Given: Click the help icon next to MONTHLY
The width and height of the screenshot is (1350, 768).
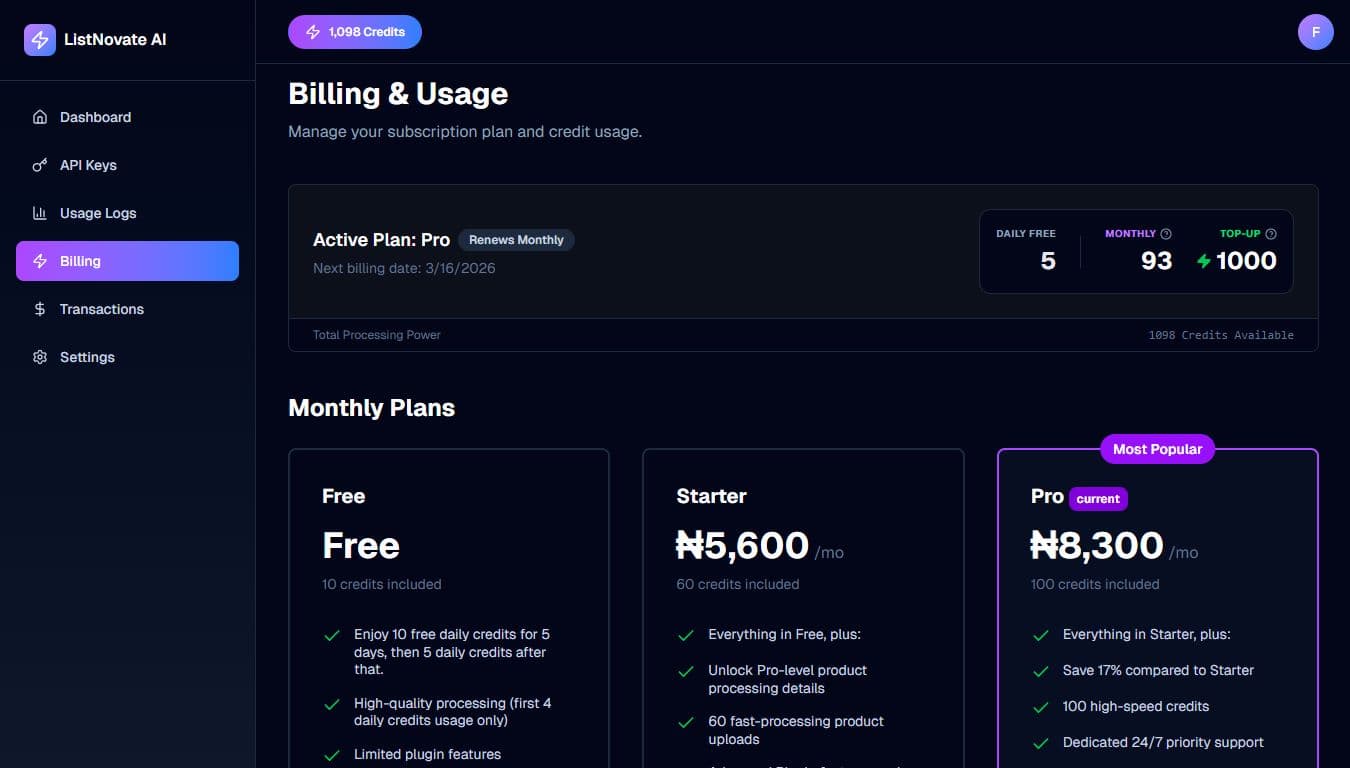Looking at the screenshot, I should [1166, 232].
